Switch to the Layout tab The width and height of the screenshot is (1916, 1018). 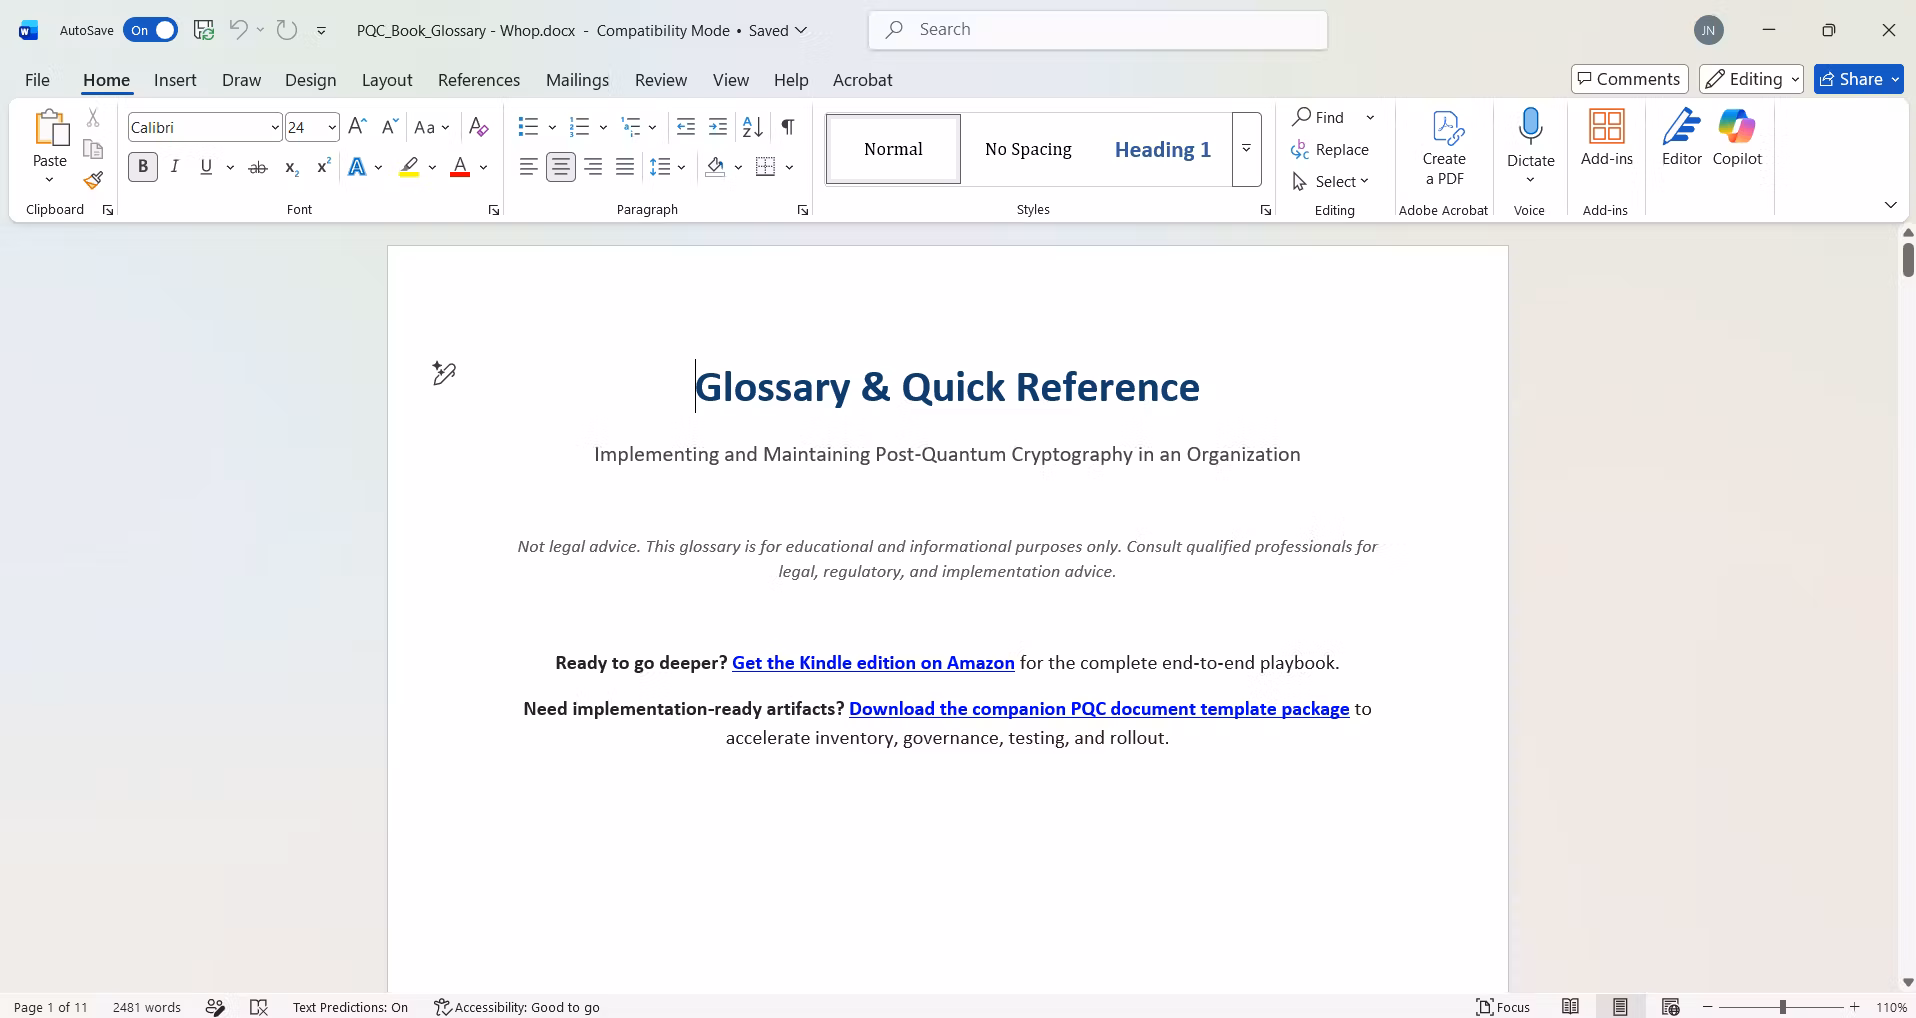click(387, 80)
